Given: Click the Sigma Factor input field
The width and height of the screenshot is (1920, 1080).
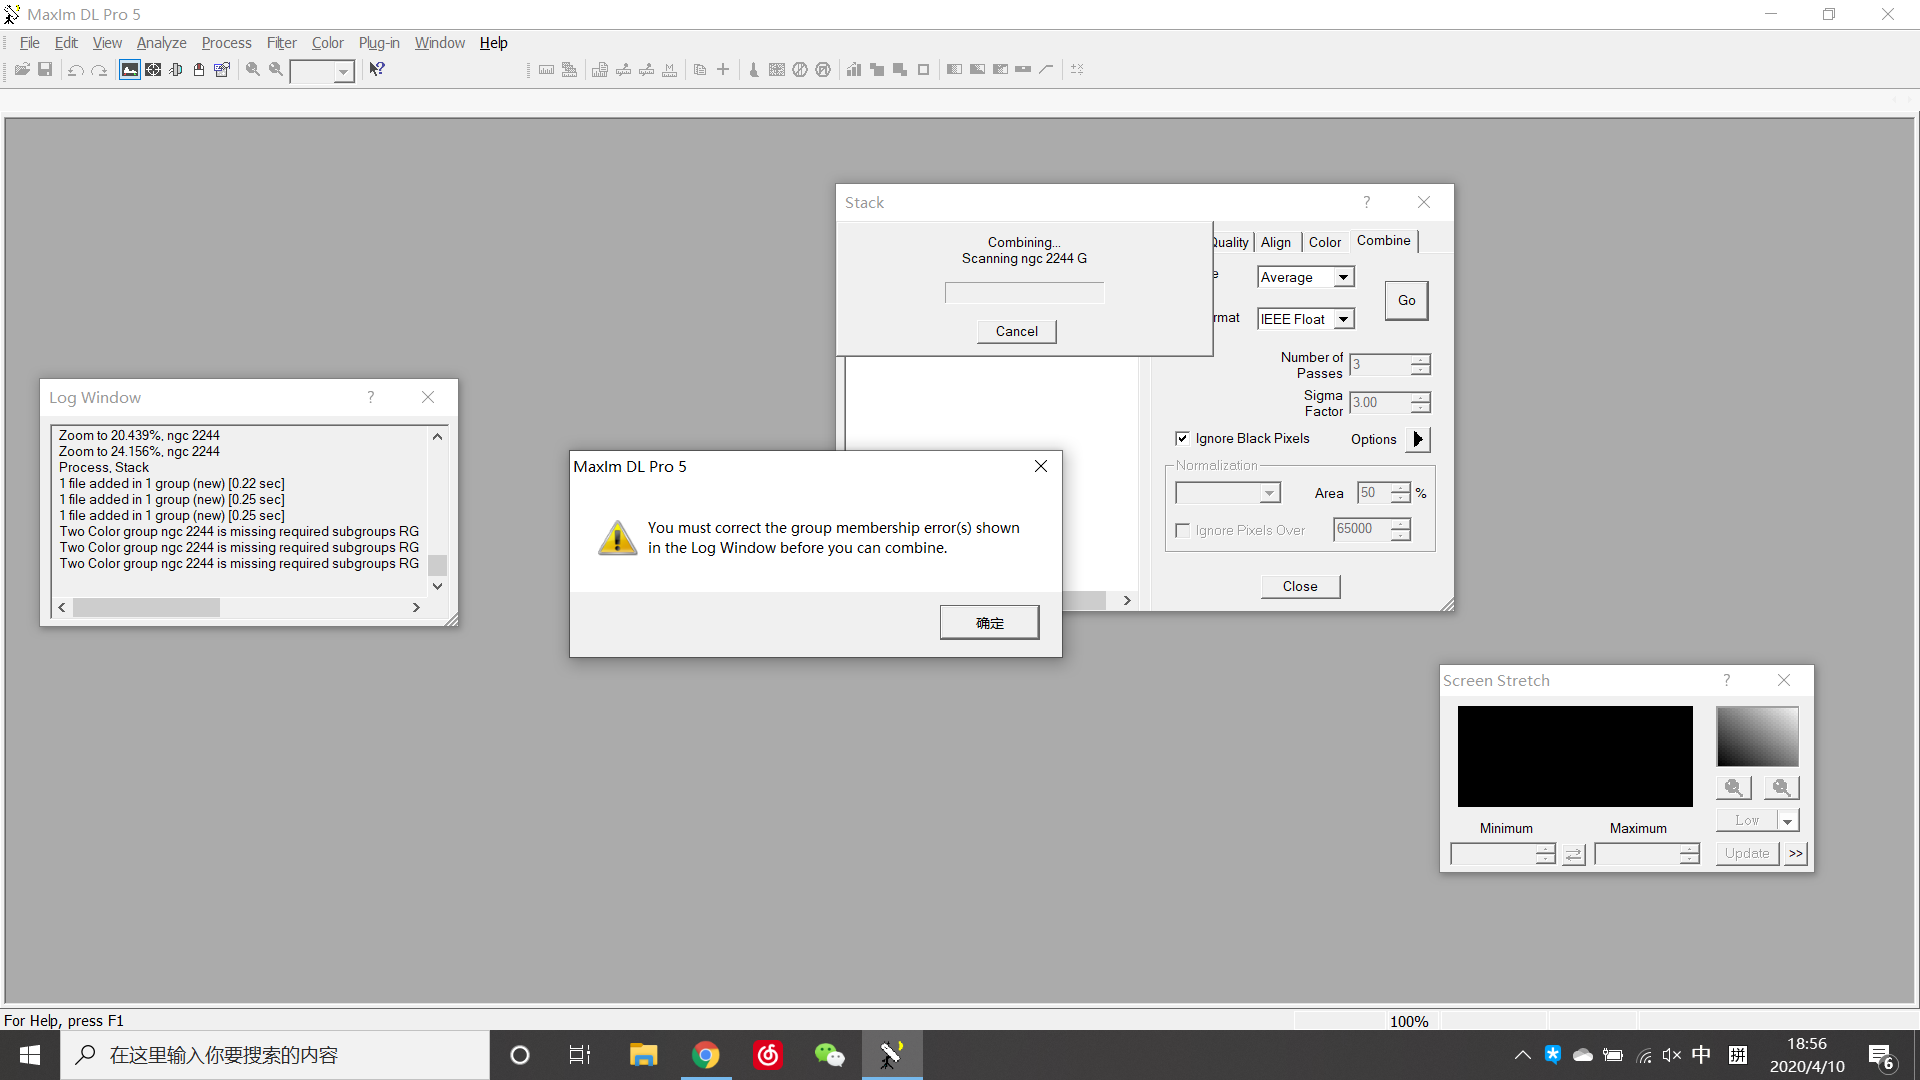Looking at the screenshot, I should point(1380,403).
